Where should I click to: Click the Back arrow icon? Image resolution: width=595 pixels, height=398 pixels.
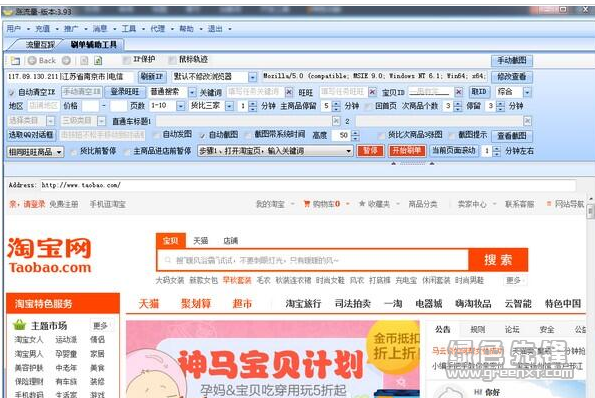pos(32,60)
